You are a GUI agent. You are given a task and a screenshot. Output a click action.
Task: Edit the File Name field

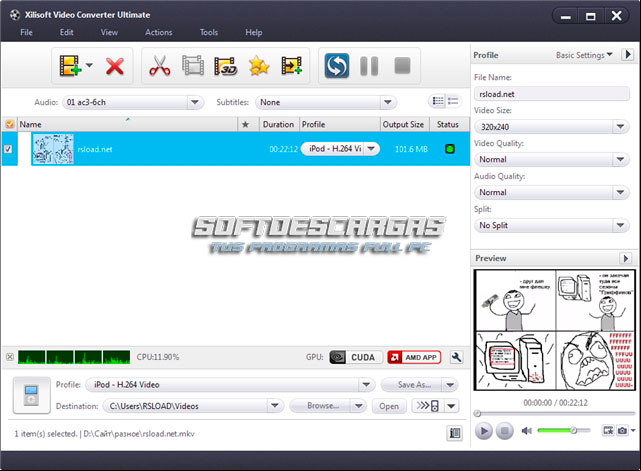[551, 94]
